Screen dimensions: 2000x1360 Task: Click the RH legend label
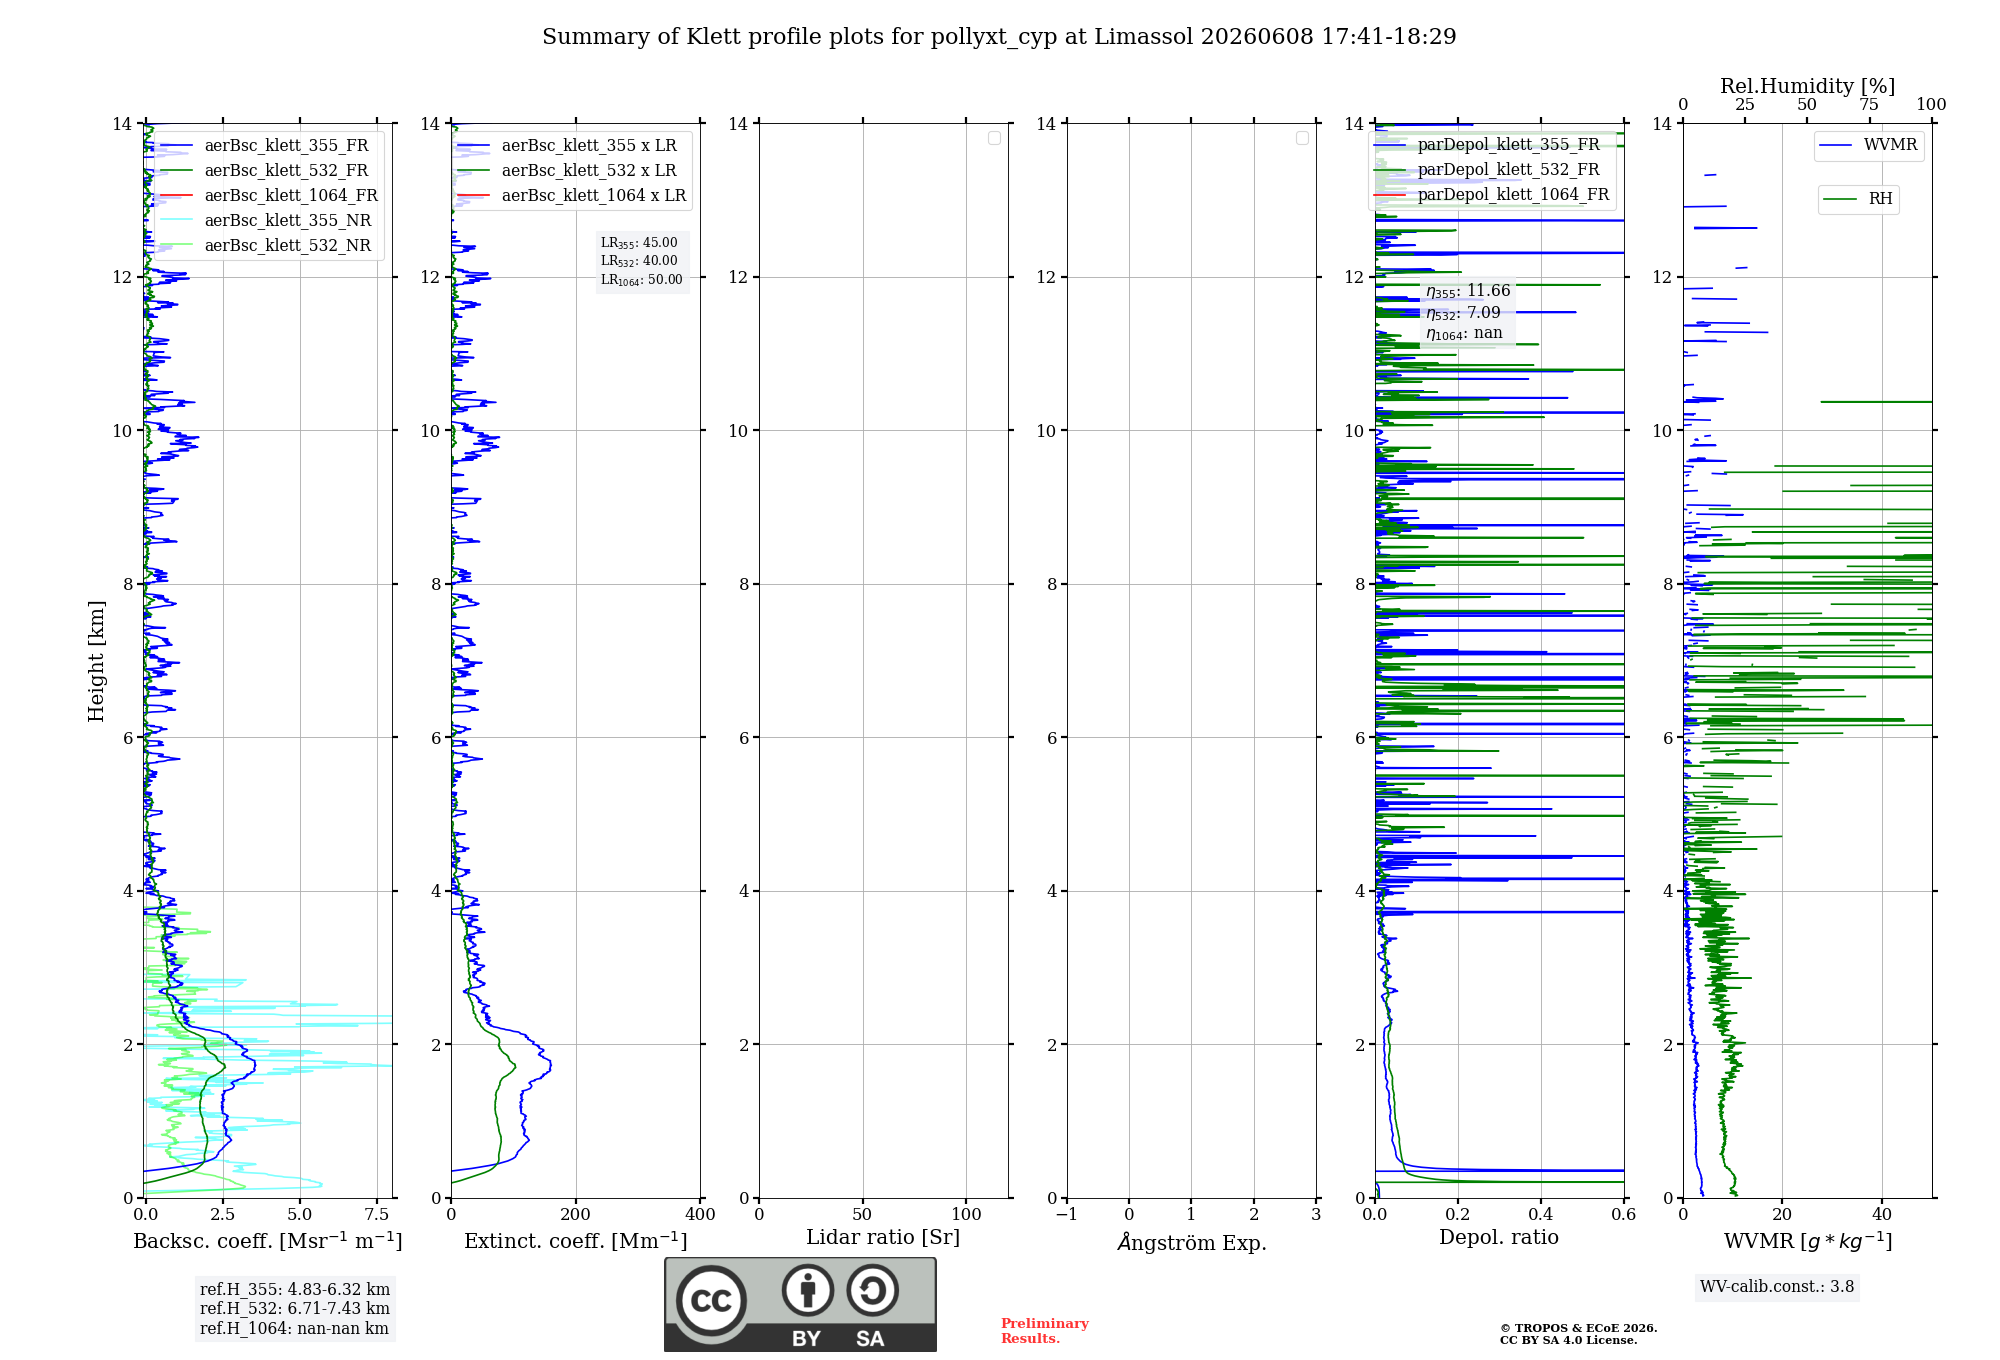coord(1880,199)
